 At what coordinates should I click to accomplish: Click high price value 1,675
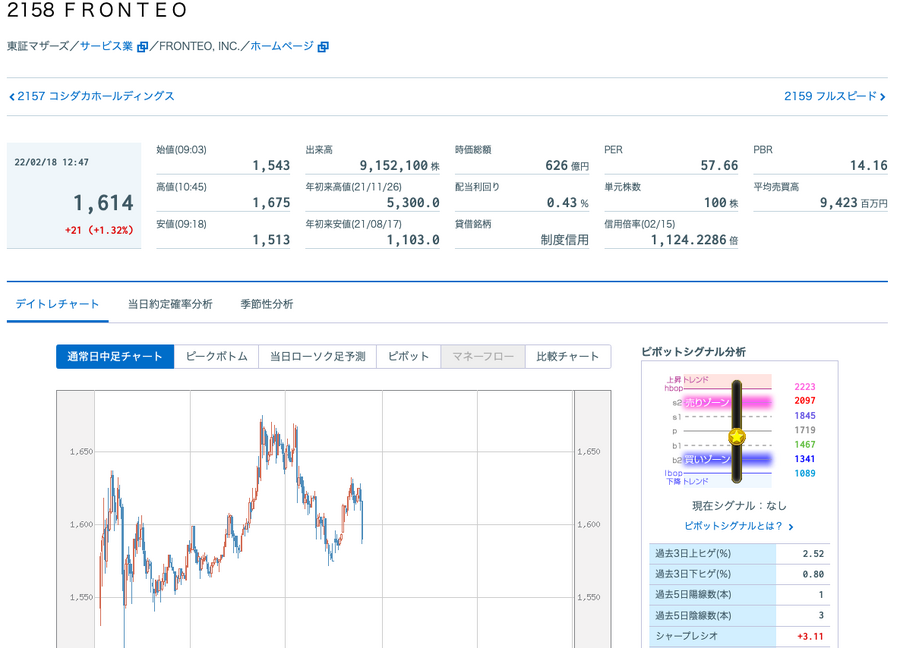[271, 203]
